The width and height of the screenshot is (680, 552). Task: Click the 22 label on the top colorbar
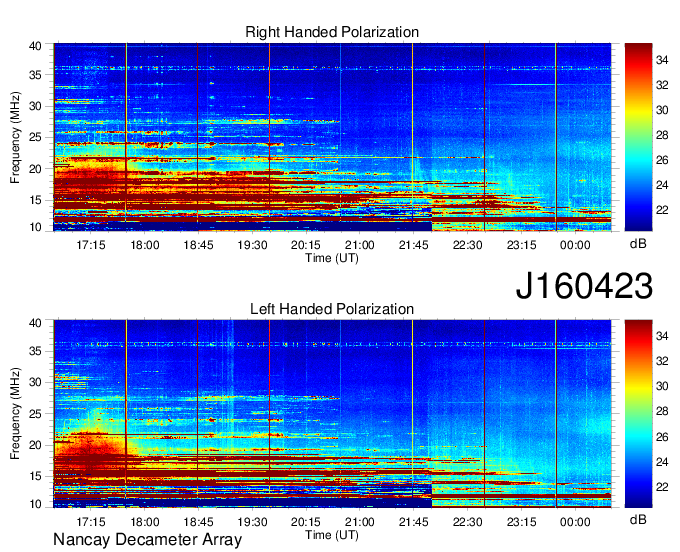pos(662,210)
